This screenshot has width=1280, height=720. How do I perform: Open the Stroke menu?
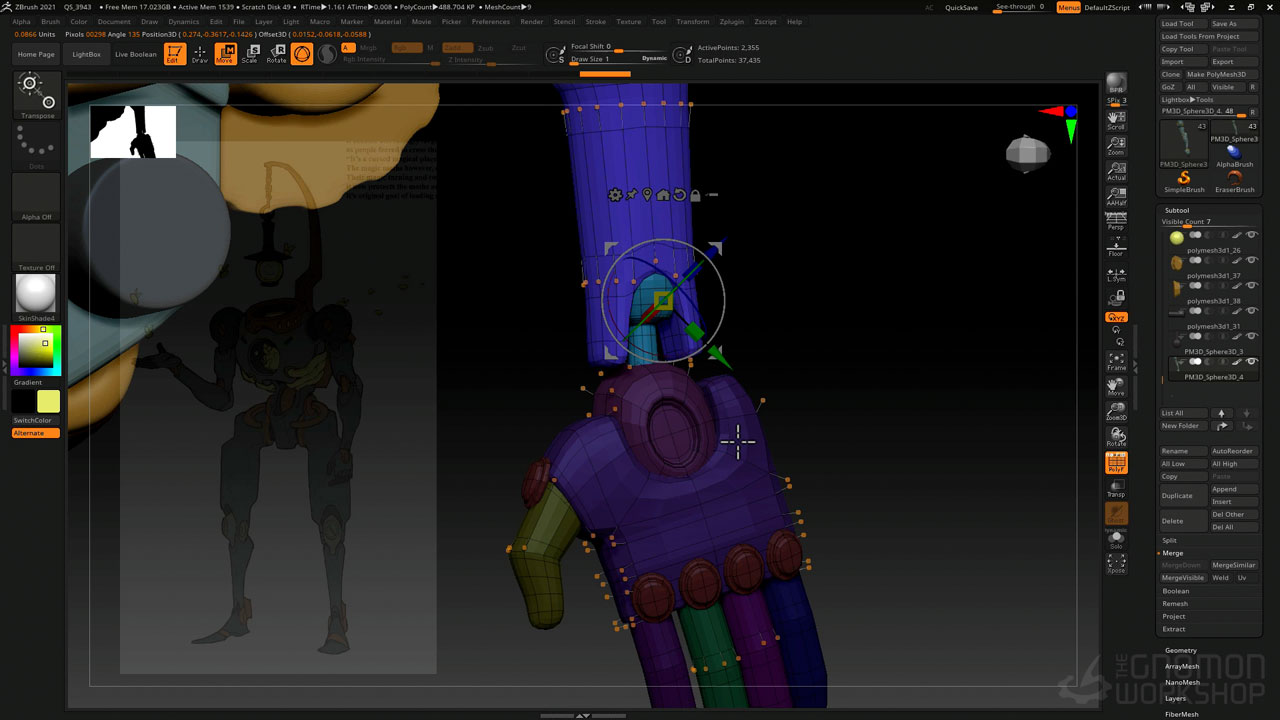coord(595,21)
